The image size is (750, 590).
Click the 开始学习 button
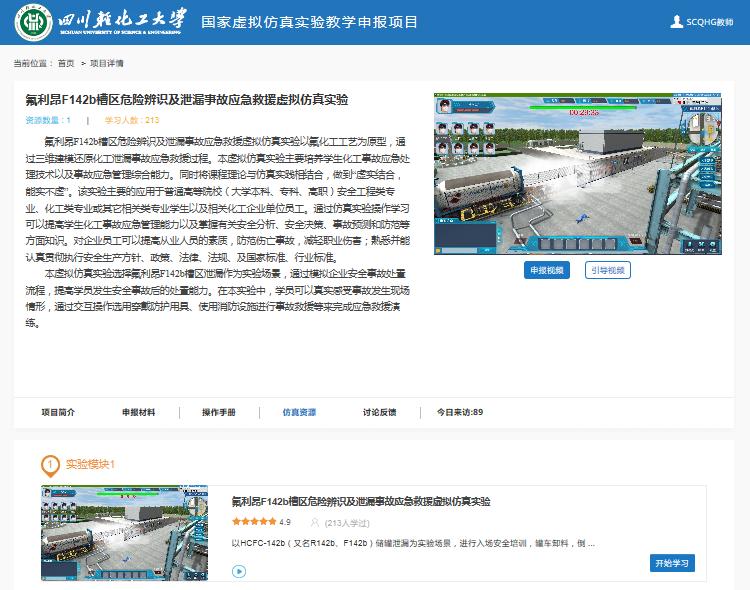[671, 562]
